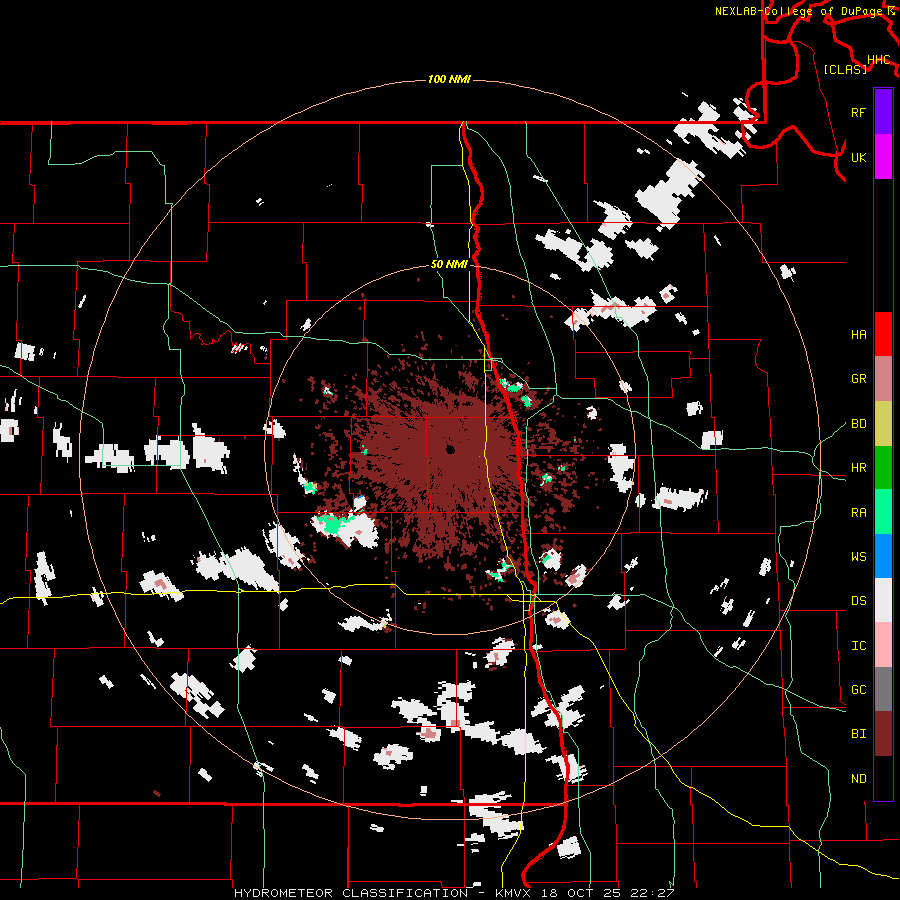Click the BD legend label
The image size is (900, 900).
tap(858, 424)
